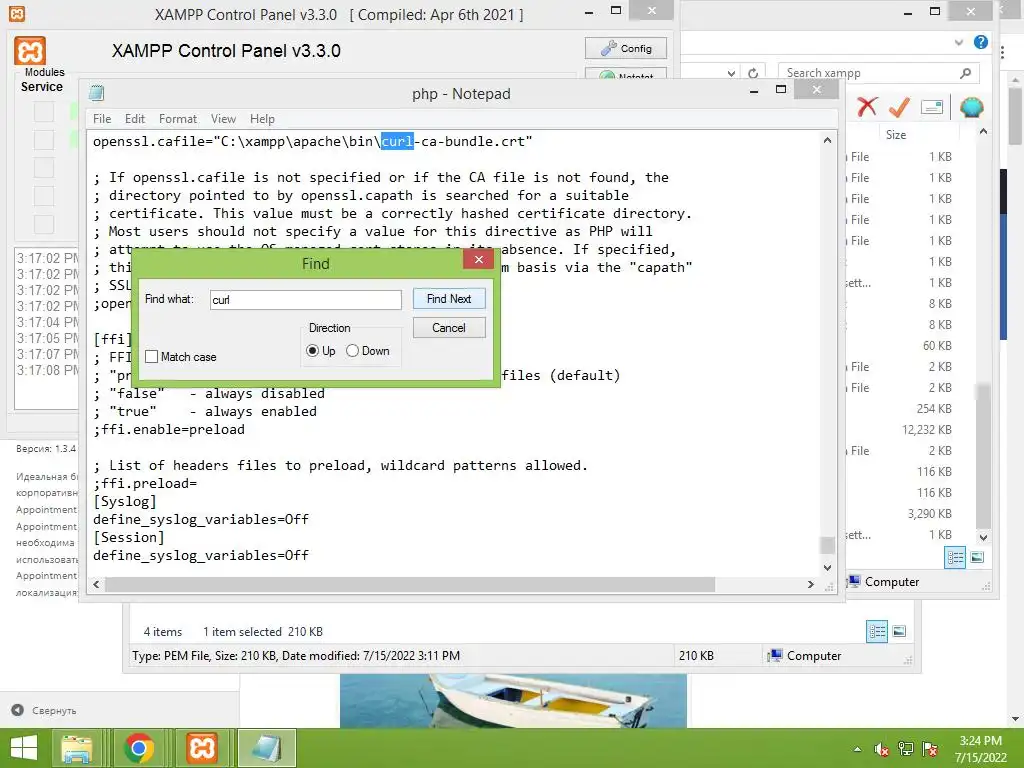
Task: Click the rename card icon in Explorer
Action: (932, 106)
